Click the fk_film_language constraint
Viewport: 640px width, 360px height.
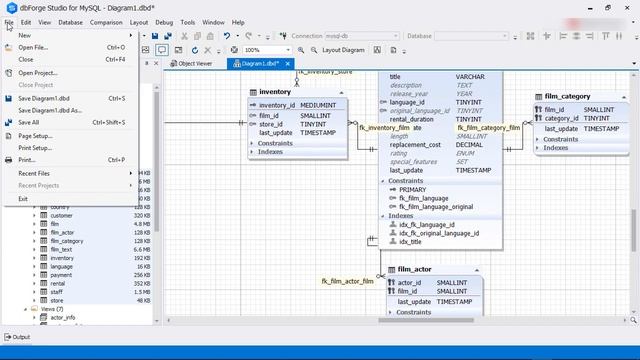point(424,198)
